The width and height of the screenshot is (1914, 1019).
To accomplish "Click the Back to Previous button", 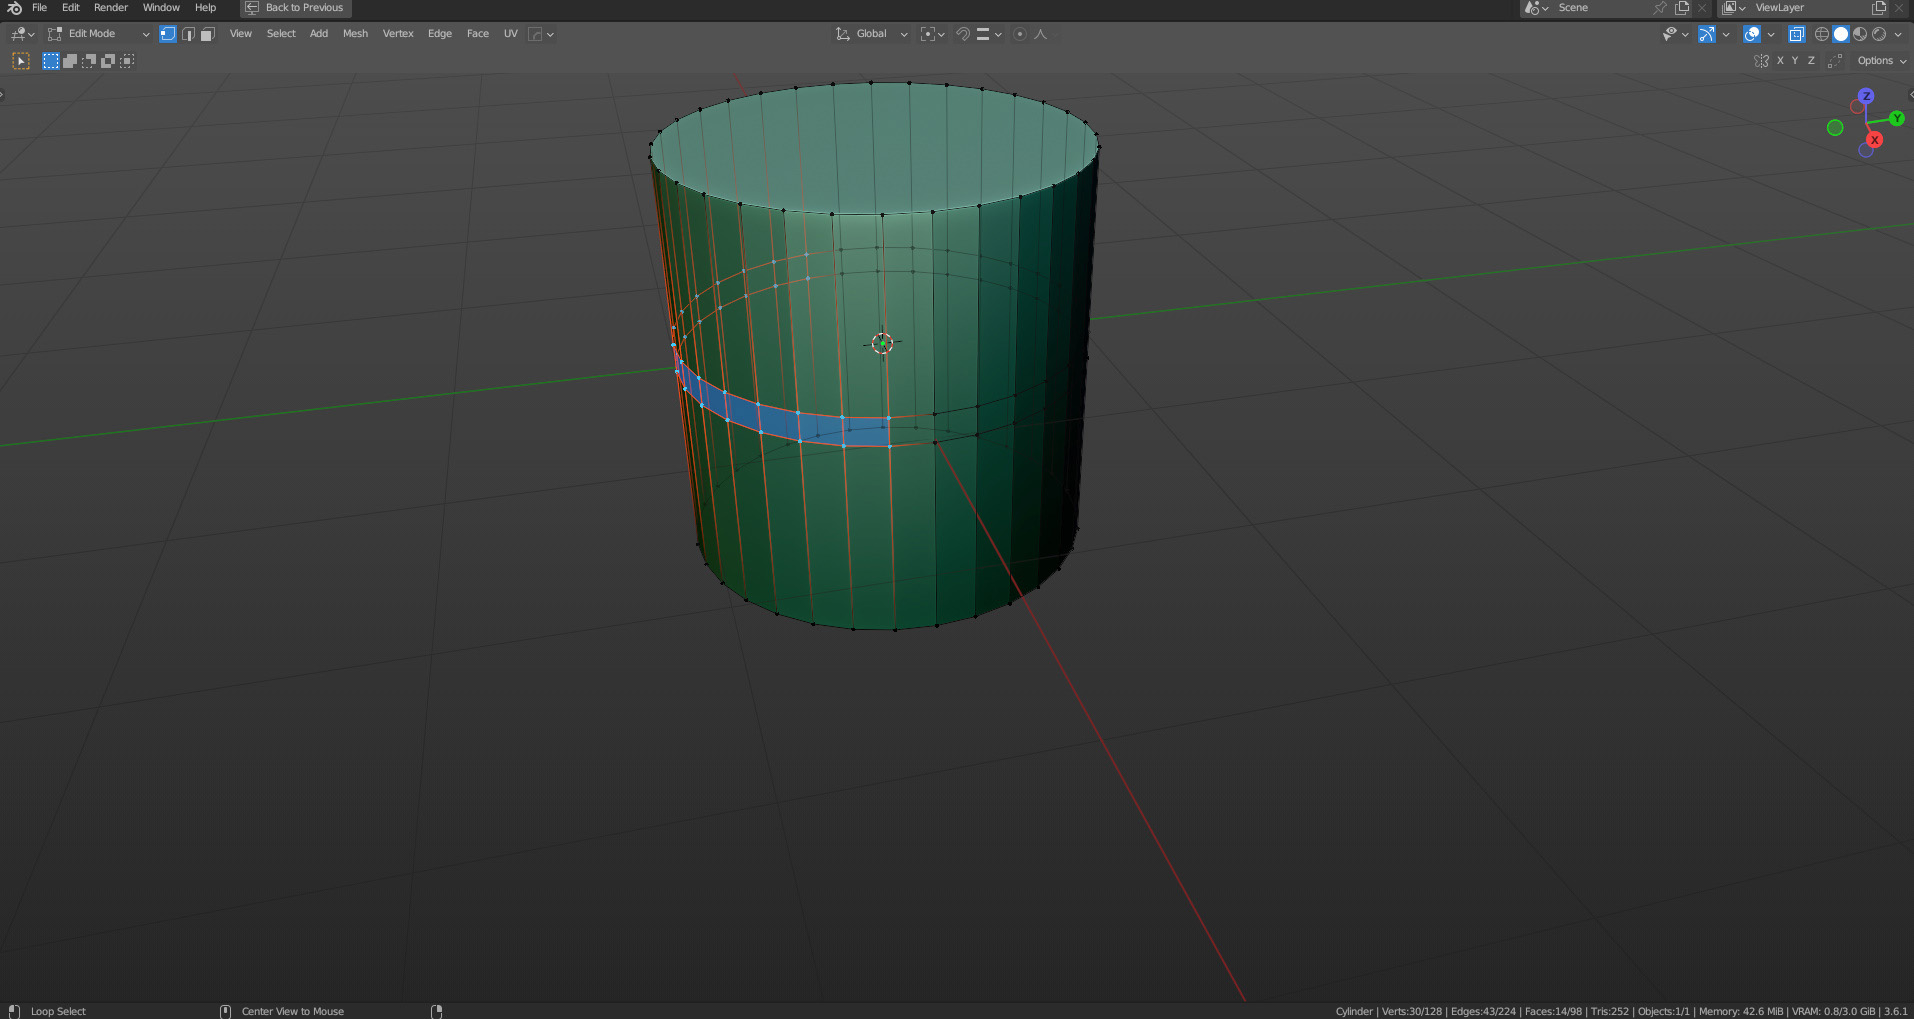I will click(x=296, y=8).
